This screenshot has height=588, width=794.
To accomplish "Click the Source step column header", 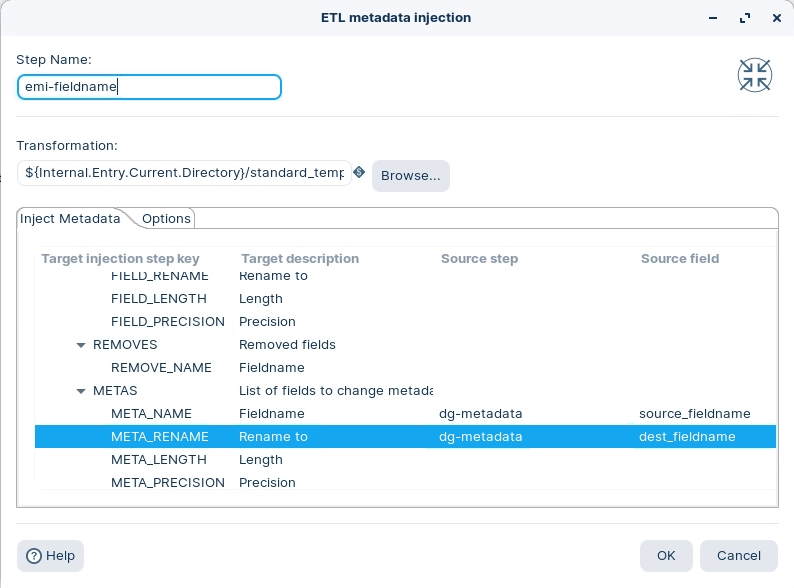I will (479, 258).
